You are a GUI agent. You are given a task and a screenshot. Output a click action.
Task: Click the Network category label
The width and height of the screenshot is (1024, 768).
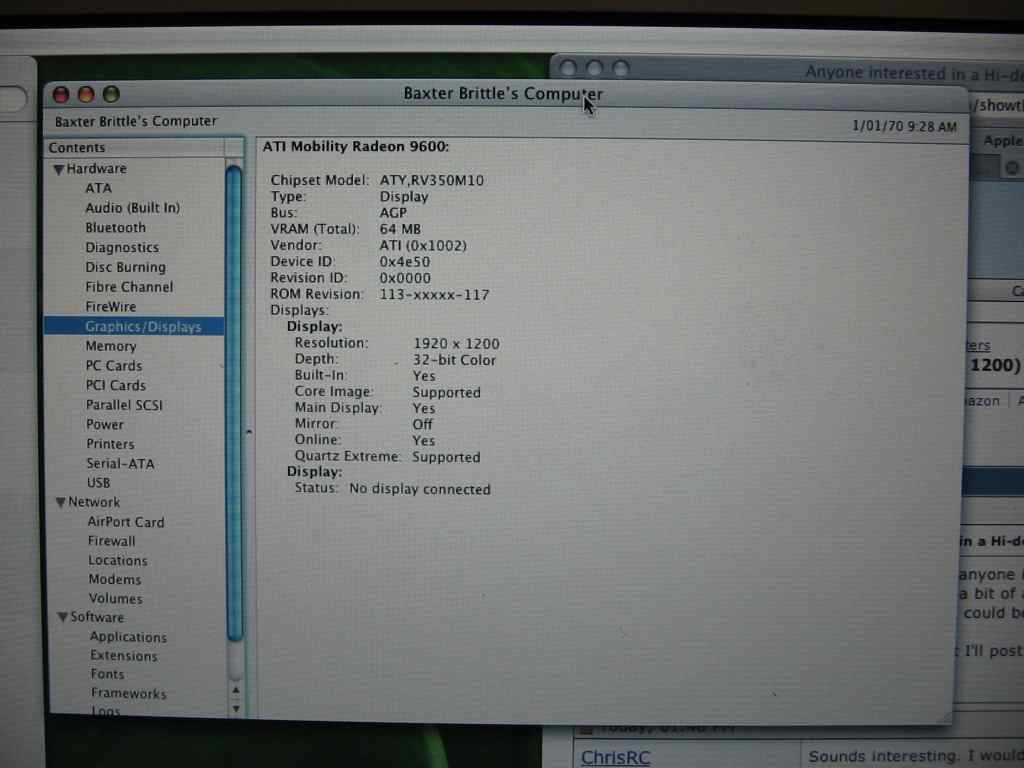pos(95,502)
